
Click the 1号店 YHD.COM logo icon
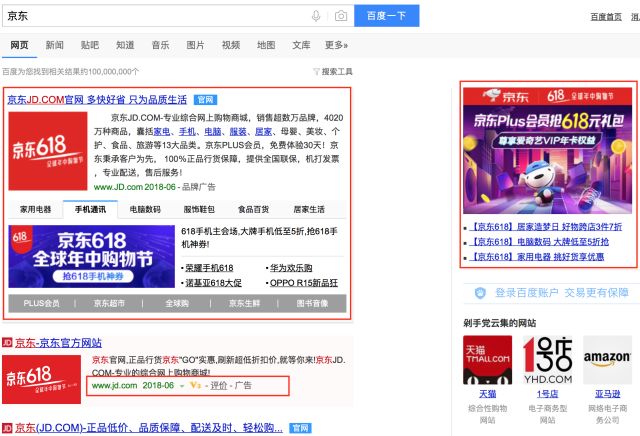(547, 360)
